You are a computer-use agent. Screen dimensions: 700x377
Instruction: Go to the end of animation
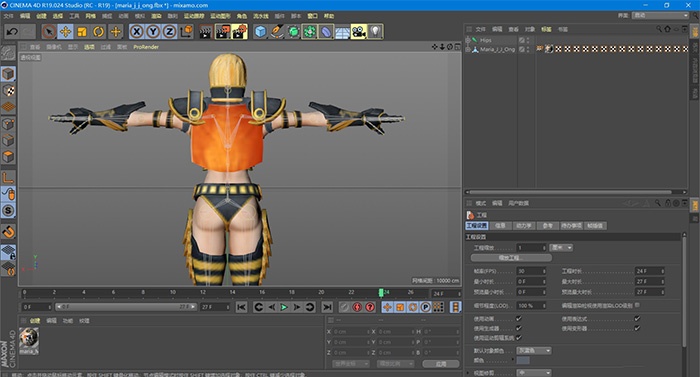pyautogui.click(x=327, y=307)
